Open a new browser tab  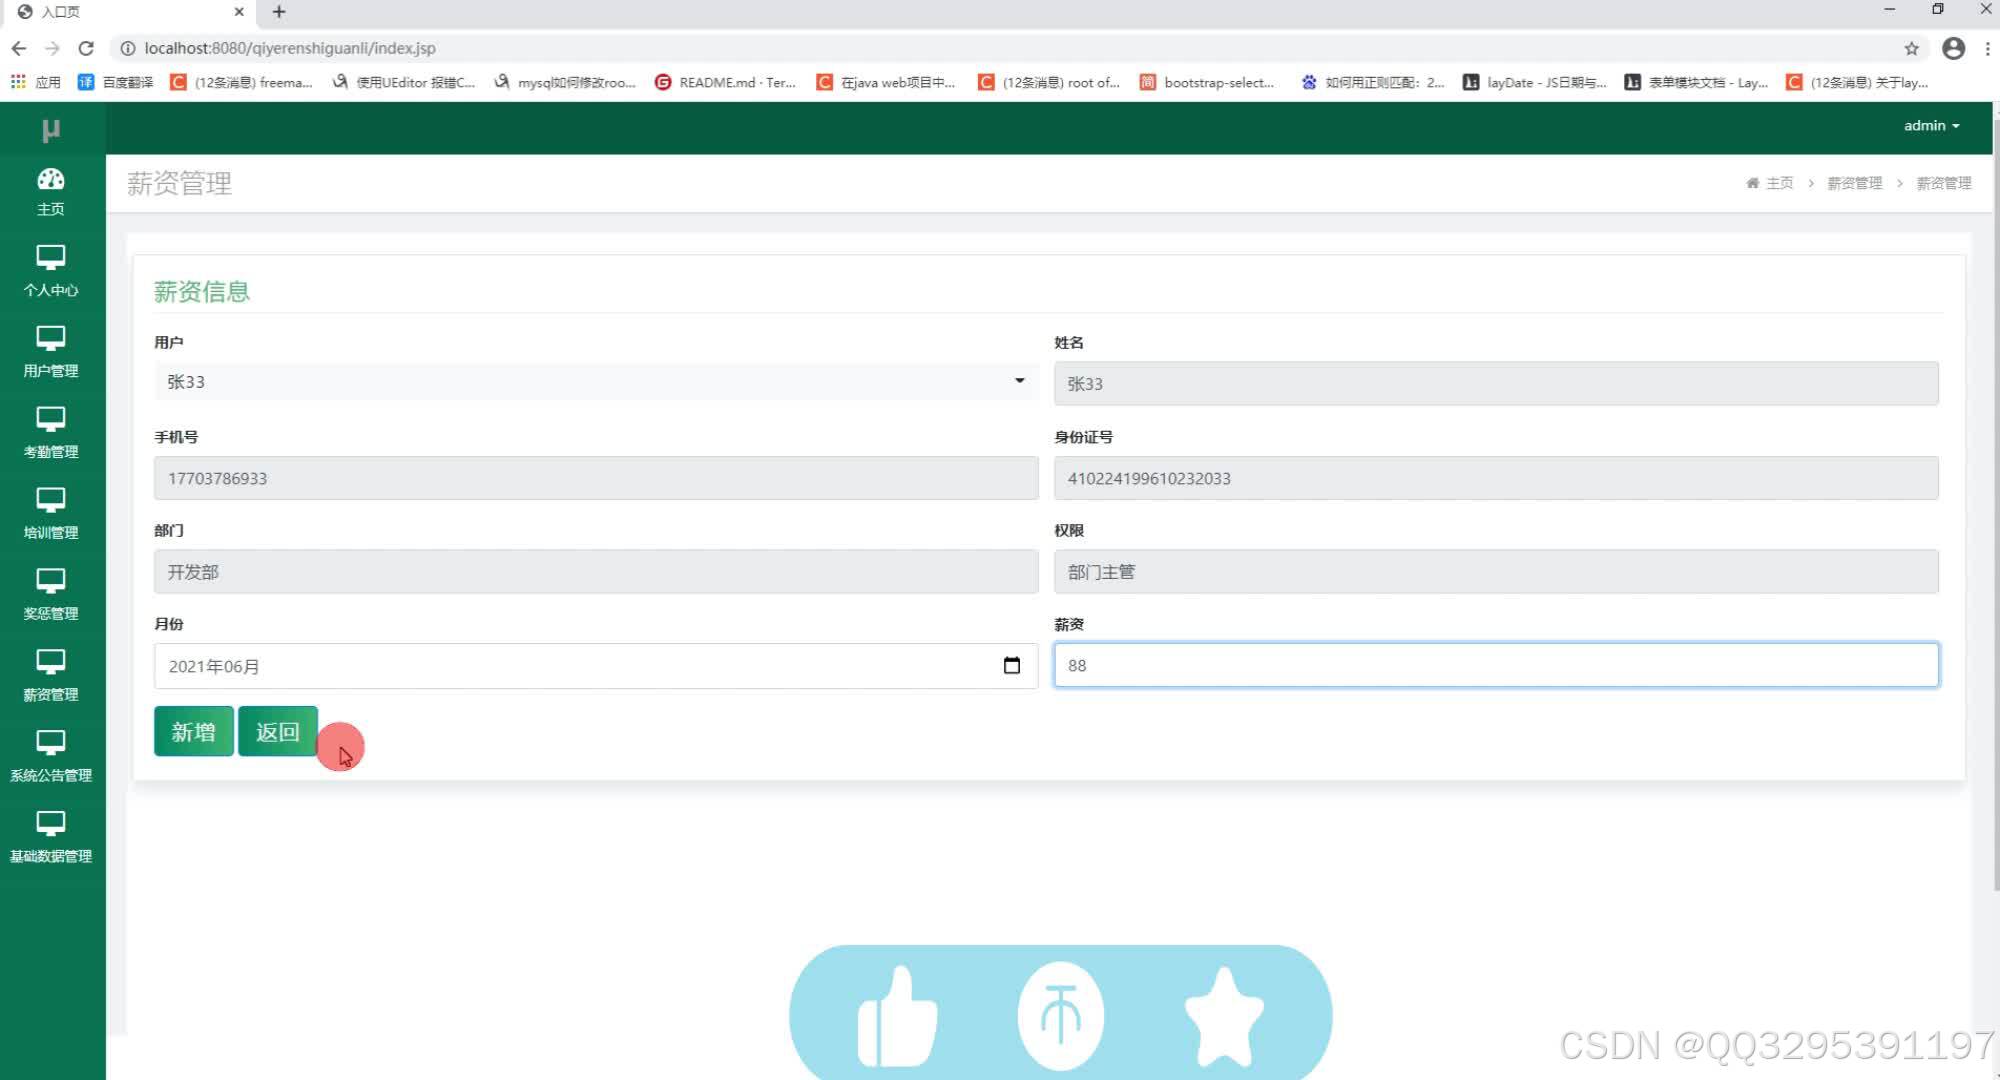279,12
